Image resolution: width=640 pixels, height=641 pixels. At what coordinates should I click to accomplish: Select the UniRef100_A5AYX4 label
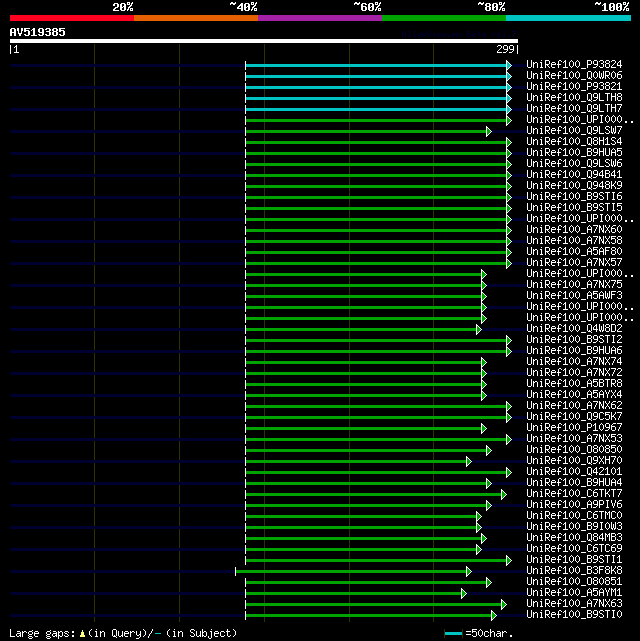(x=574, y=395)
